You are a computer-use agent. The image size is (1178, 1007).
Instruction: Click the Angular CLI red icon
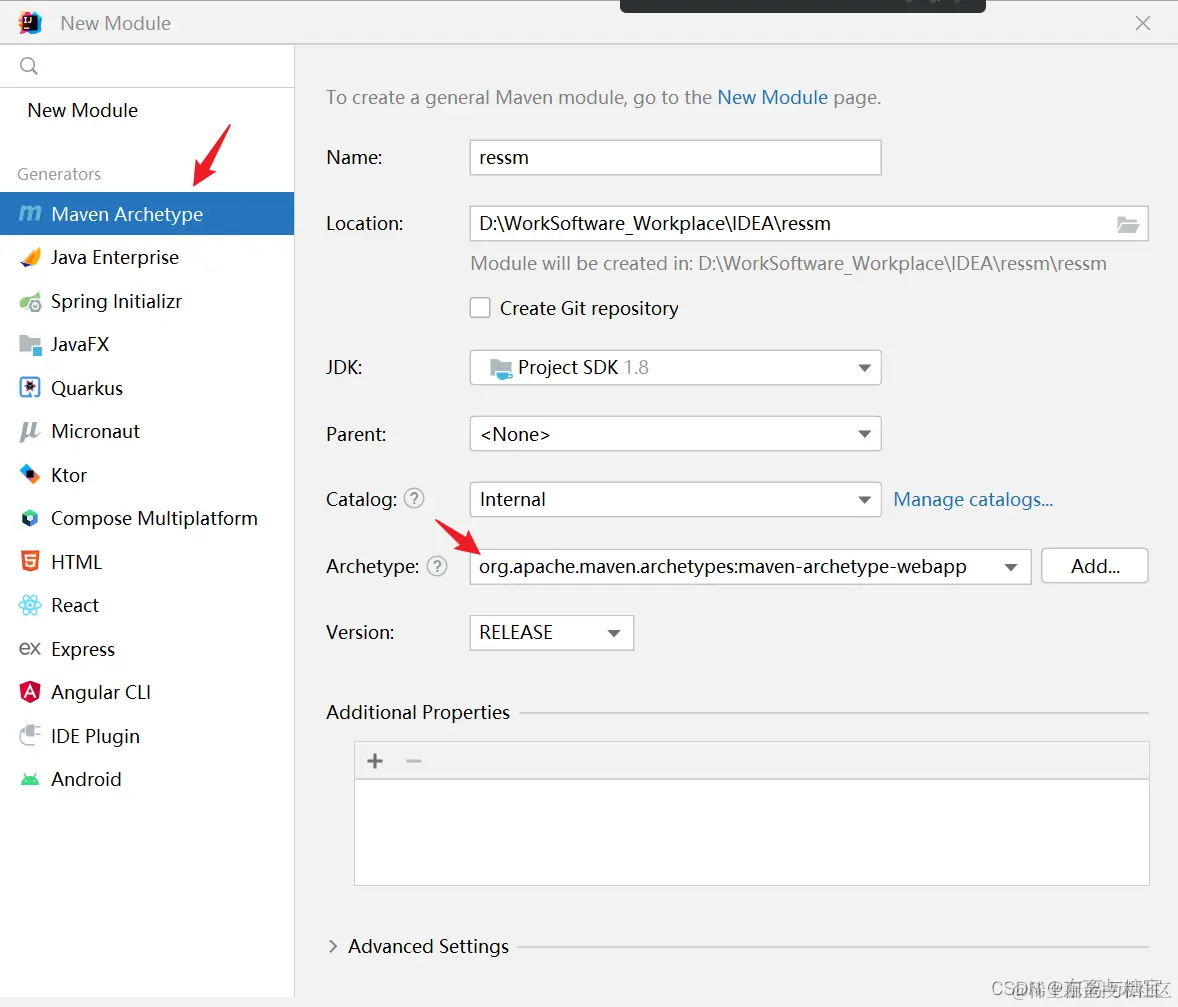coord(29,691)
